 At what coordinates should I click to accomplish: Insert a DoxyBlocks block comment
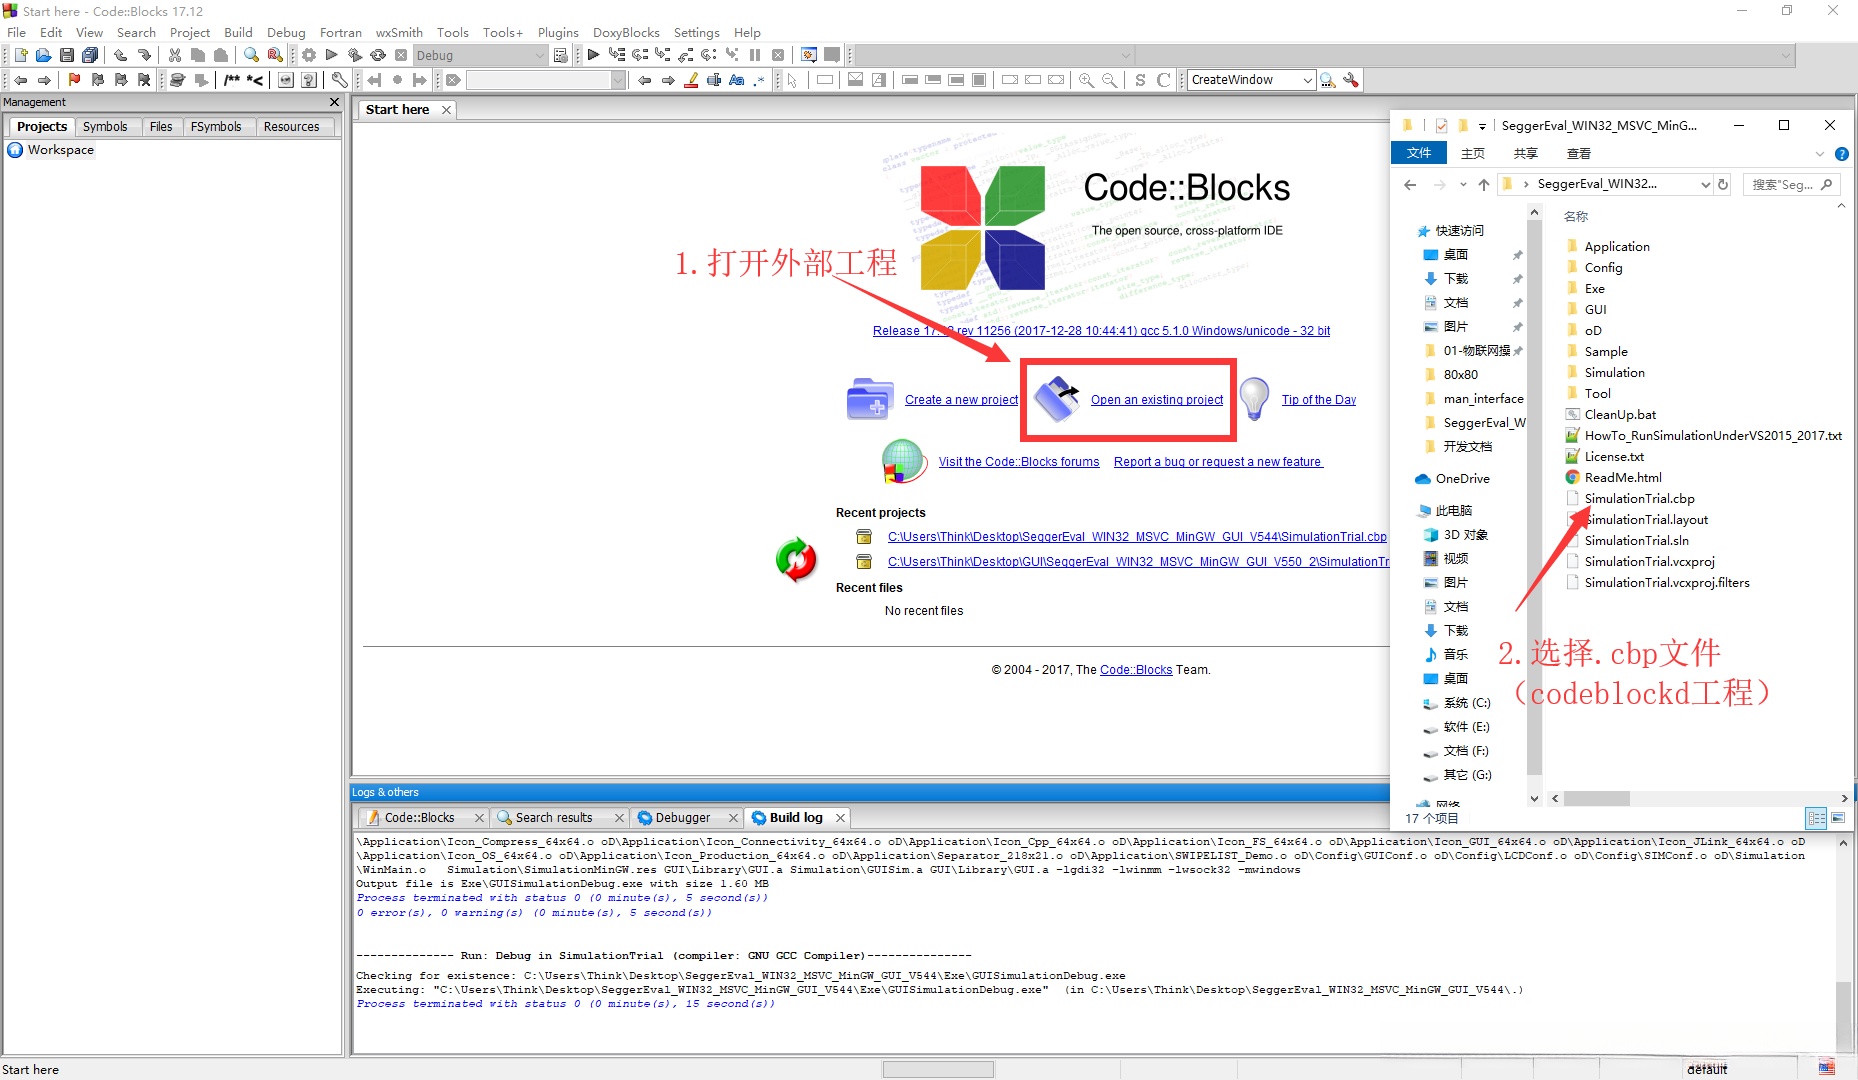coord(232,80)
